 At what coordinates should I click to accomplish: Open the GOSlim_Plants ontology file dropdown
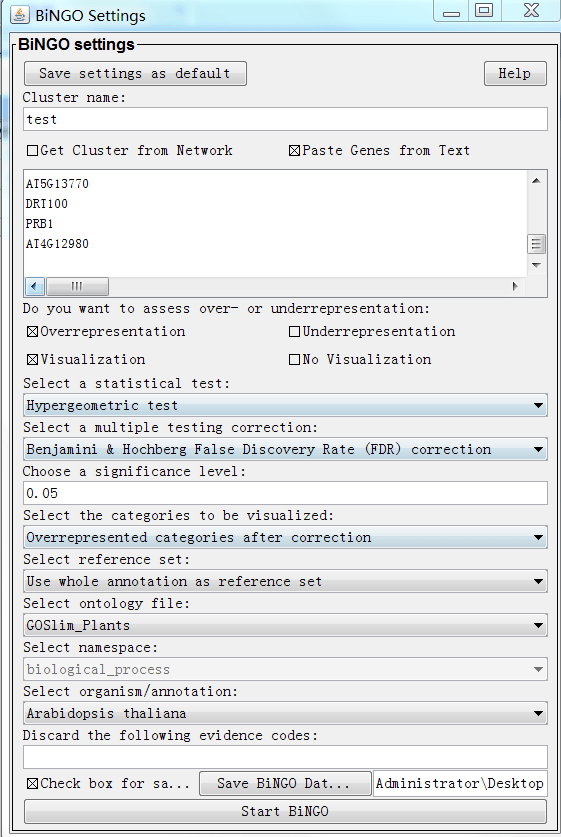point(286,625)
